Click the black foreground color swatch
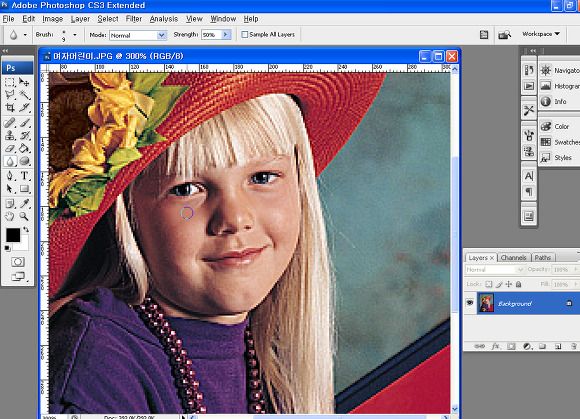 click(13, 235)
